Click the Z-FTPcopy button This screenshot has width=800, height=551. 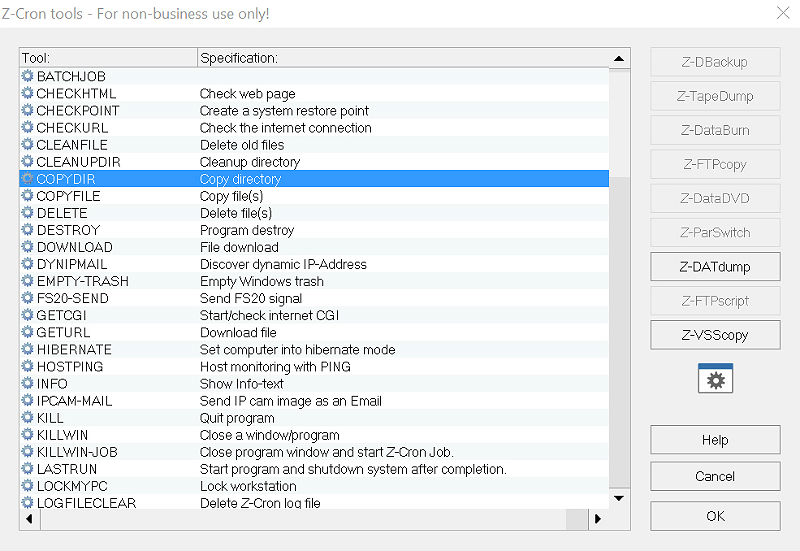715,164
